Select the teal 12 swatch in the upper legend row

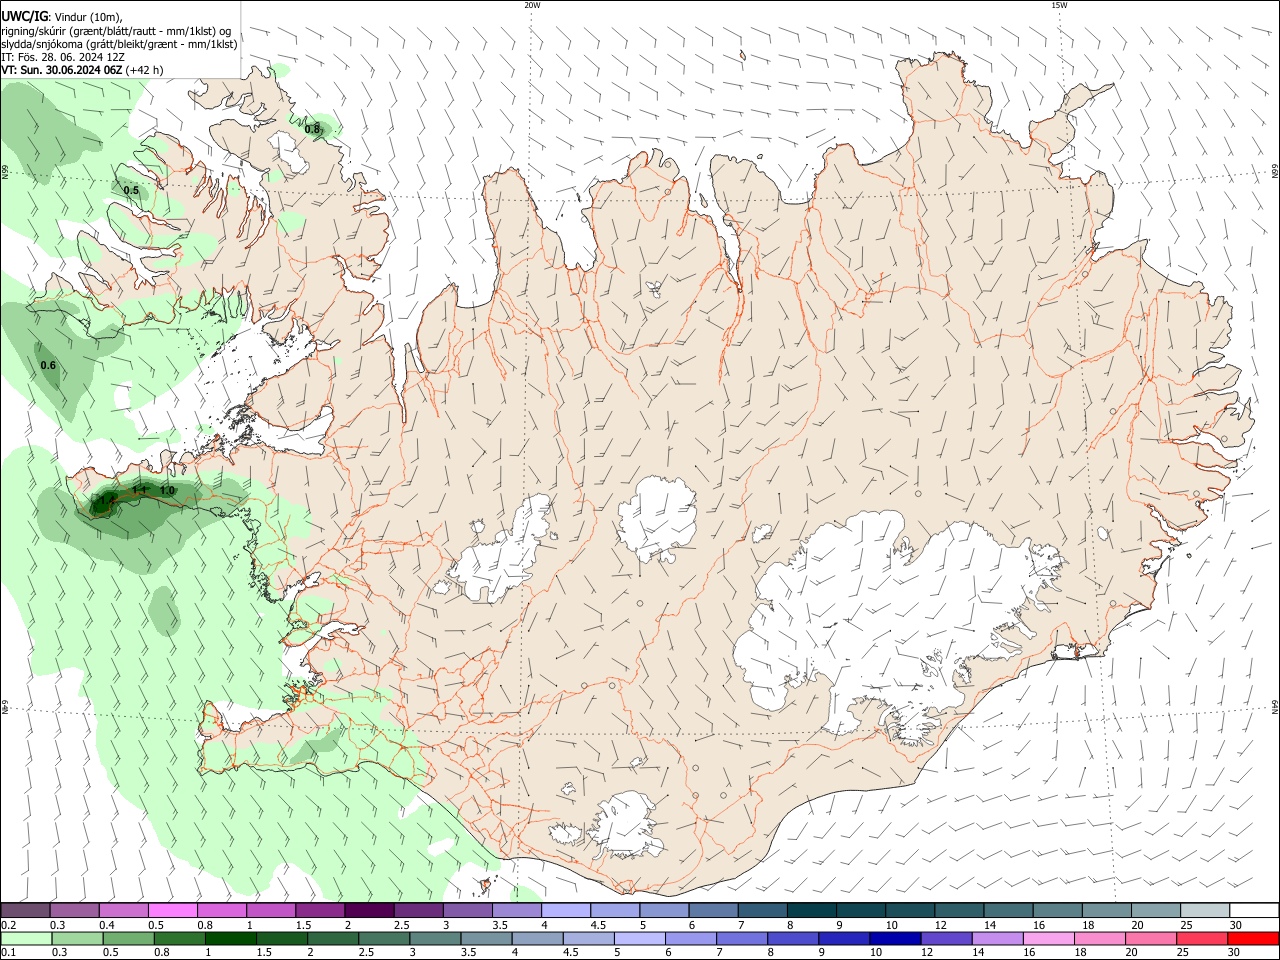pyautogui.click(x=959, y=911)
